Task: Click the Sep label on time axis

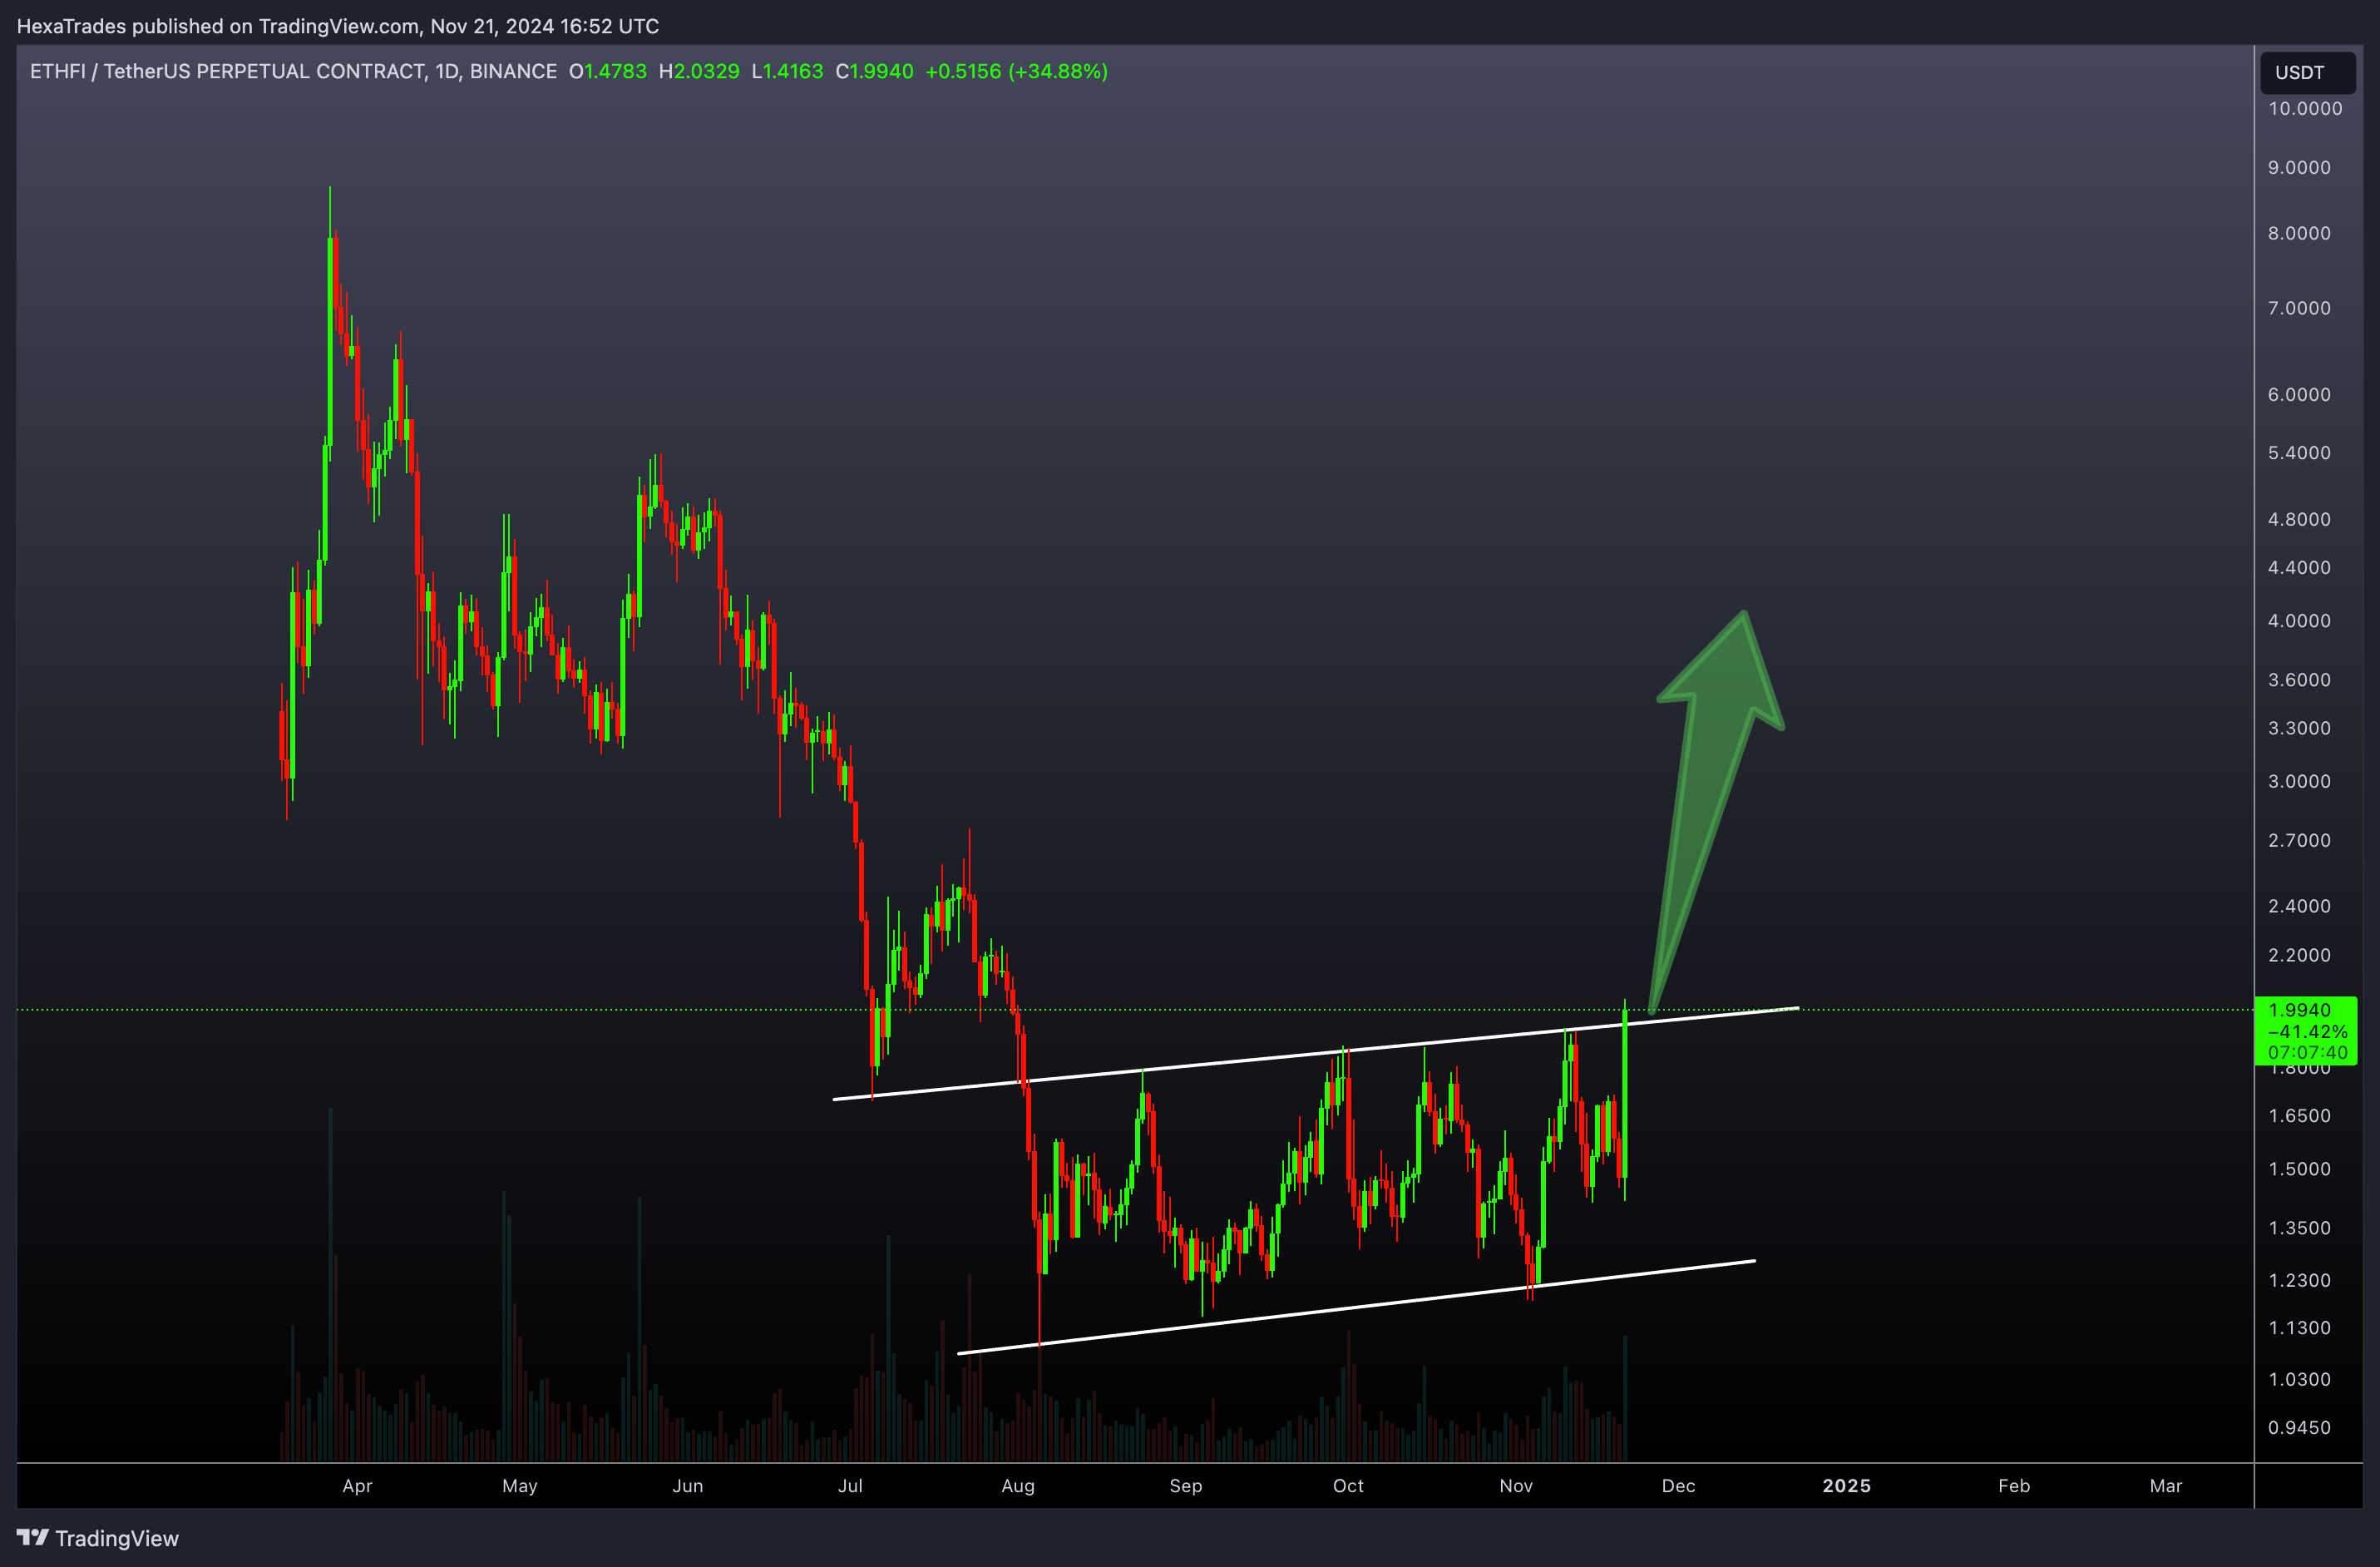Action: pos(1186,1486)
